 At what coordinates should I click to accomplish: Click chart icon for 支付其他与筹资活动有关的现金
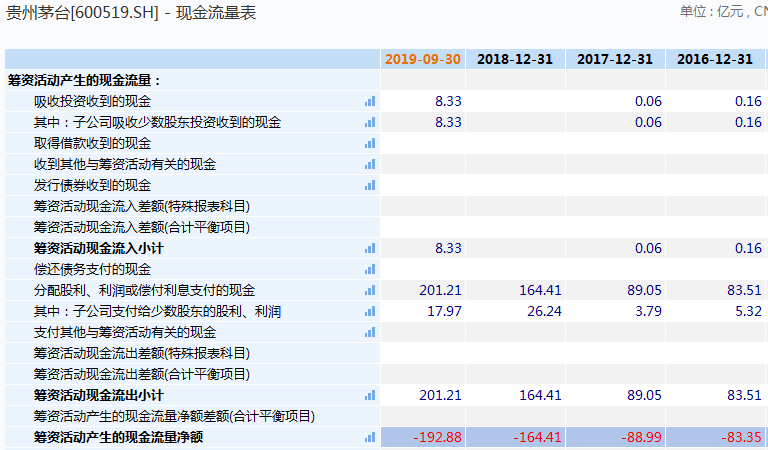click(x=370, y=332)
